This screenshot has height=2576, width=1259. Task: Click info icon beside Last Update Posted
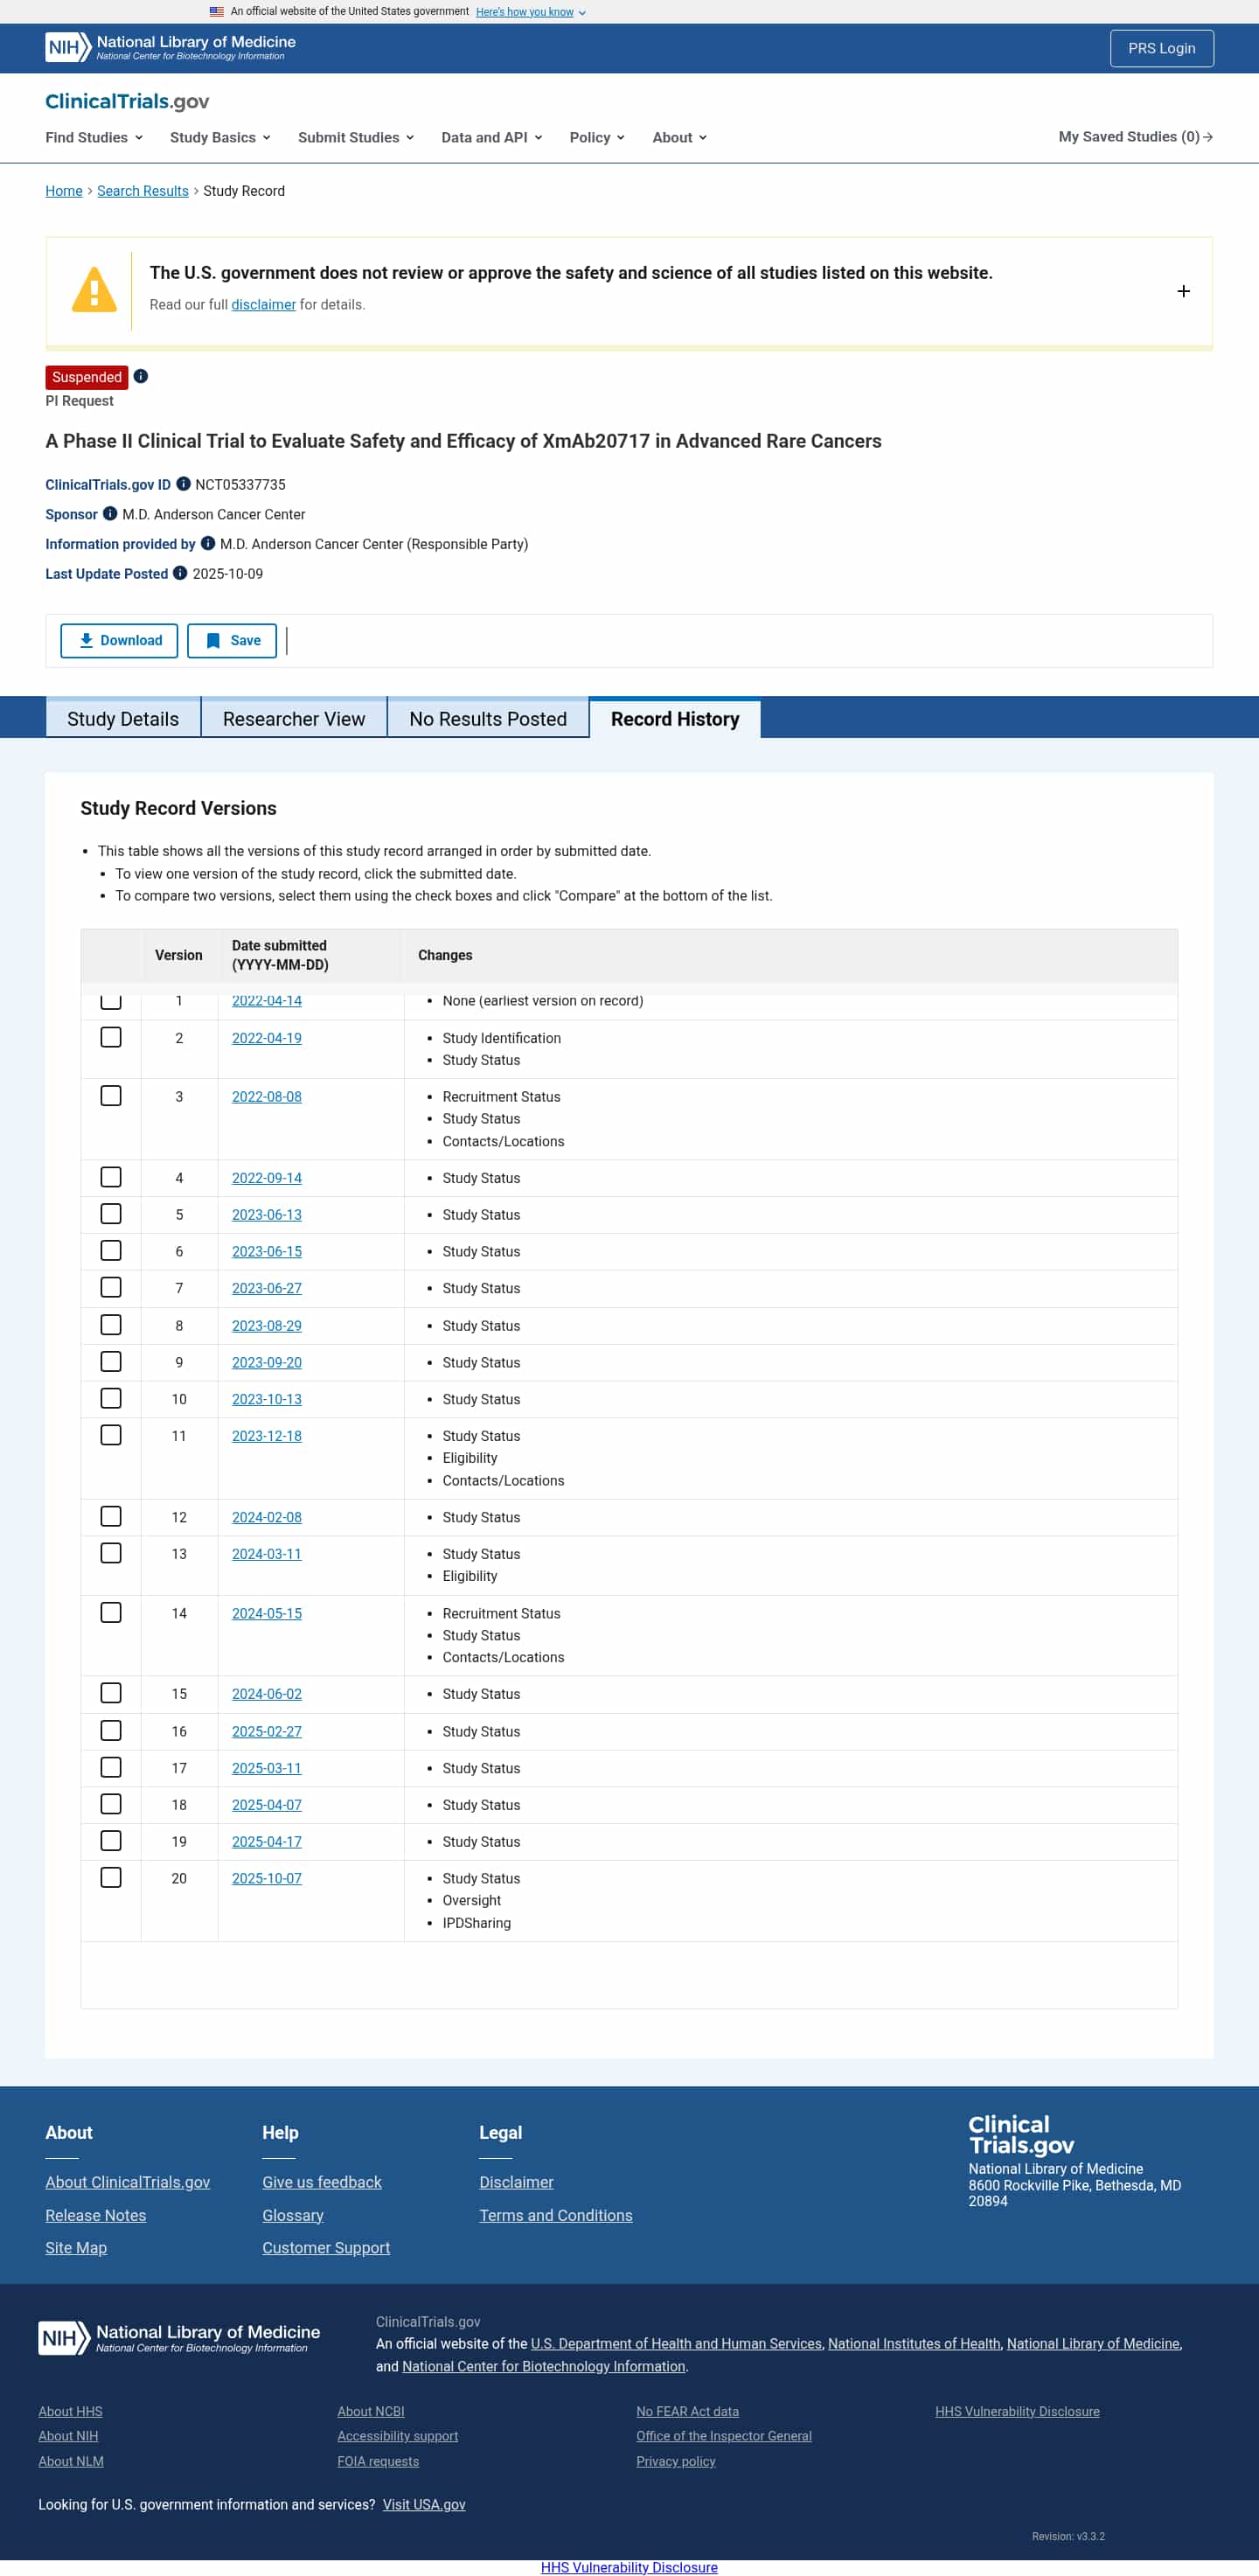click(x=180, y=573)
